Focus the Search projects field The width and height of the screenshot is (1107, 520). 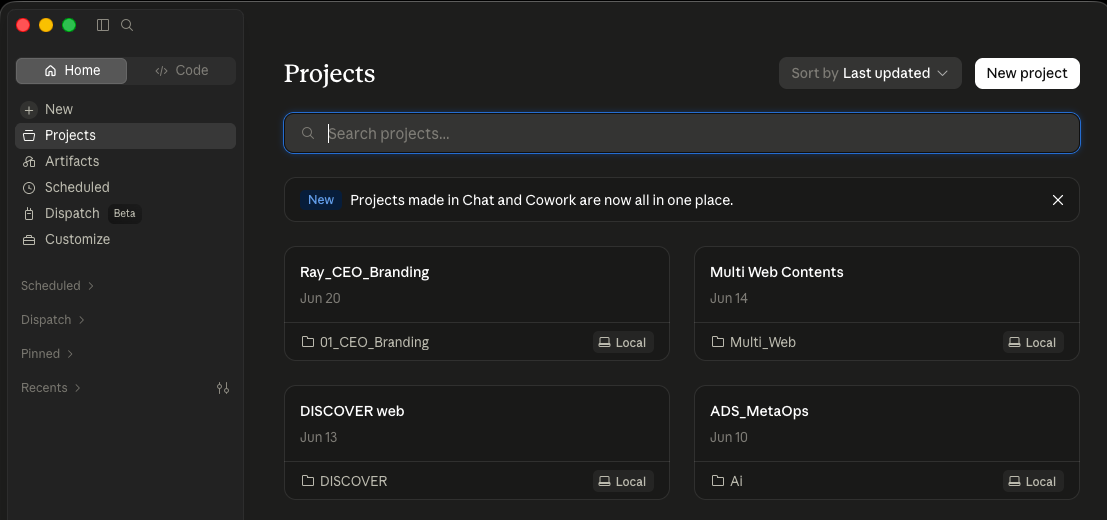[x=682, y=133]
